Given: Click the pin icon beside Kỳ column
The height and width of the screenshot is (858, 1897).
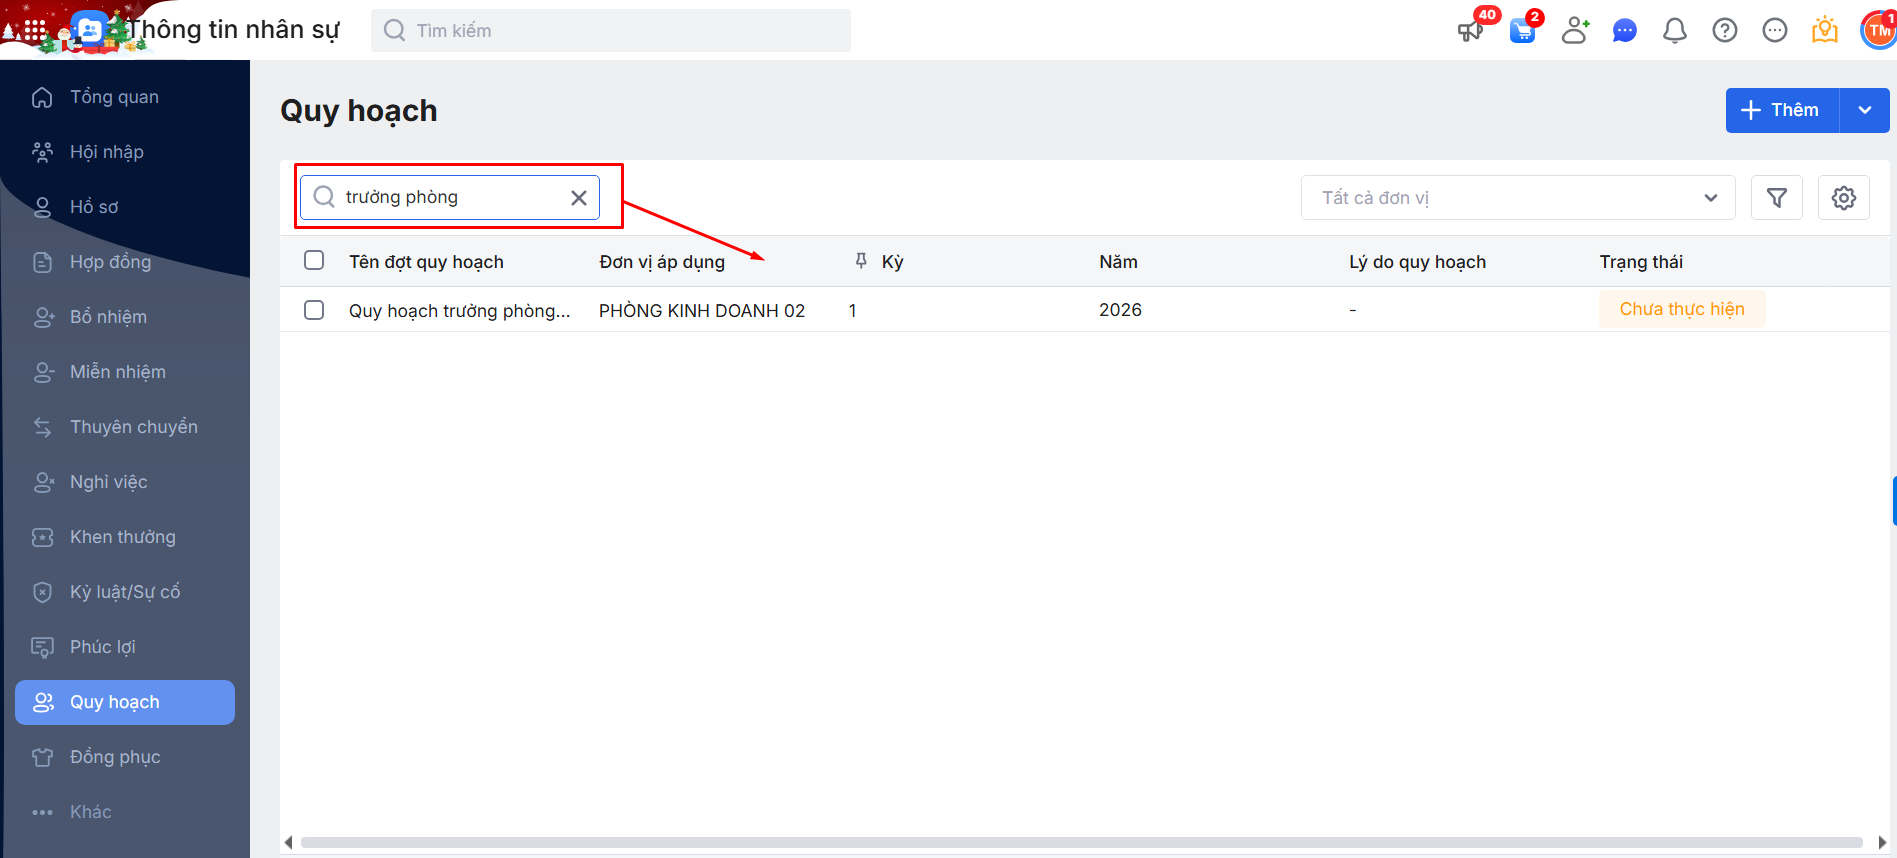Looking at the screenshot, I should tap(861, 261).
